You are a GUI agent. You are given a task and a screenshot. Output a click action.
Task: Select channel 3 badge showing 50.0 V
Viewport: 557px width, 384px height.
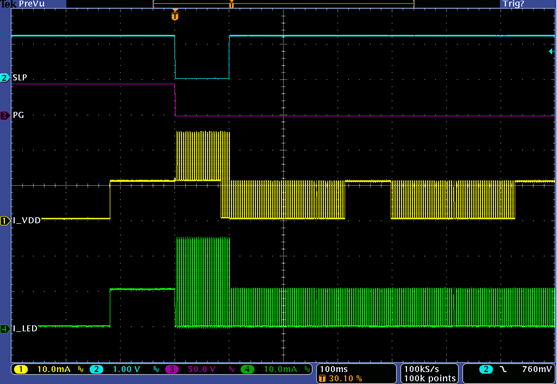coord(172,369)
